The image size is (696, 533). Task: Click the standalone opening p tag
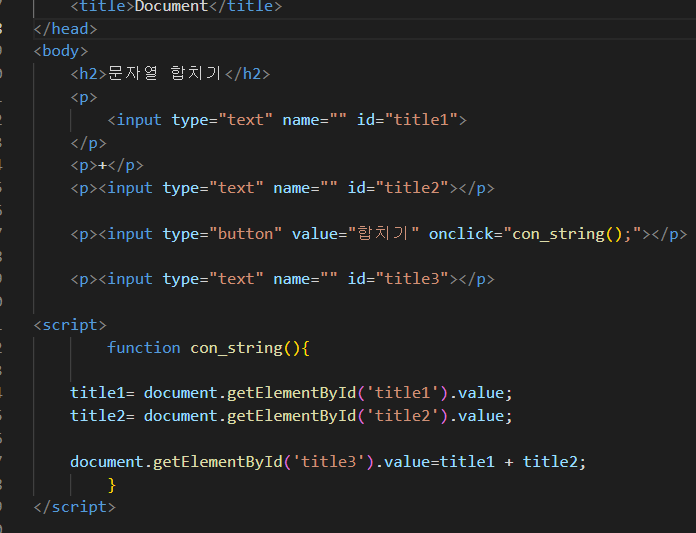[84, 97]
